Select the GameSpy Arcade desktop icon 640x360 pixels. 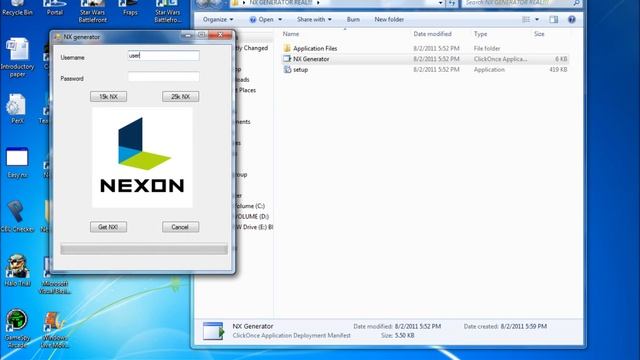click(x=17, y=329)
